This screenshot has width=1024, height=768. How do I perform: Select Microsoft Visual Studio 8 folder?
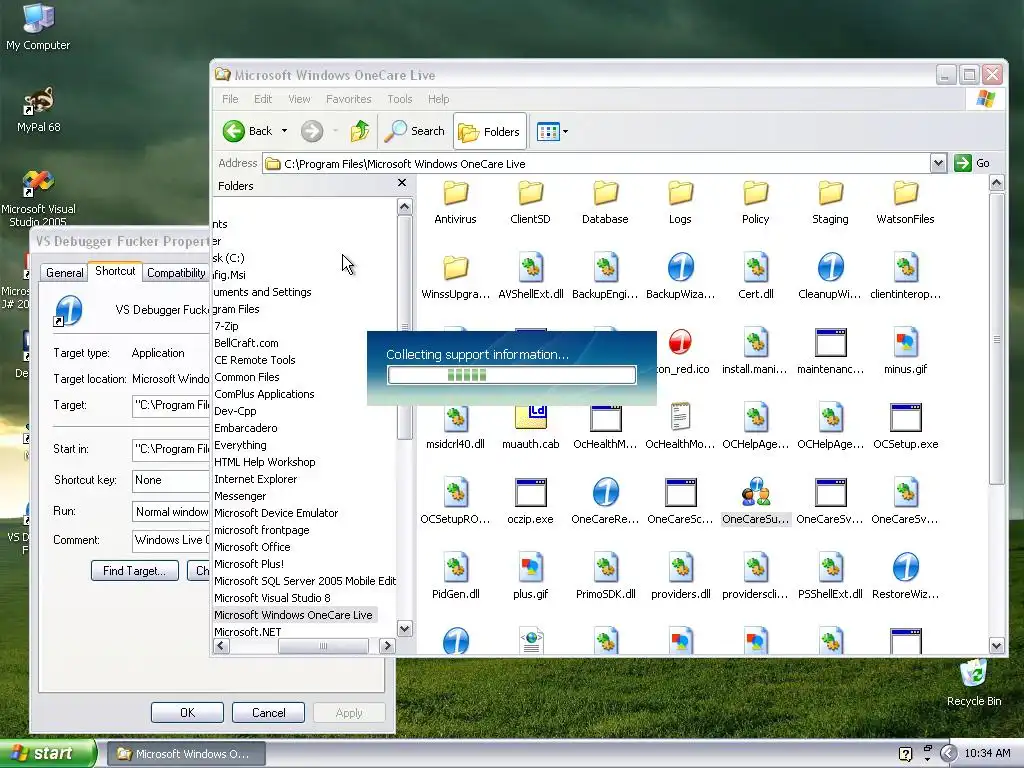(272, 598)
